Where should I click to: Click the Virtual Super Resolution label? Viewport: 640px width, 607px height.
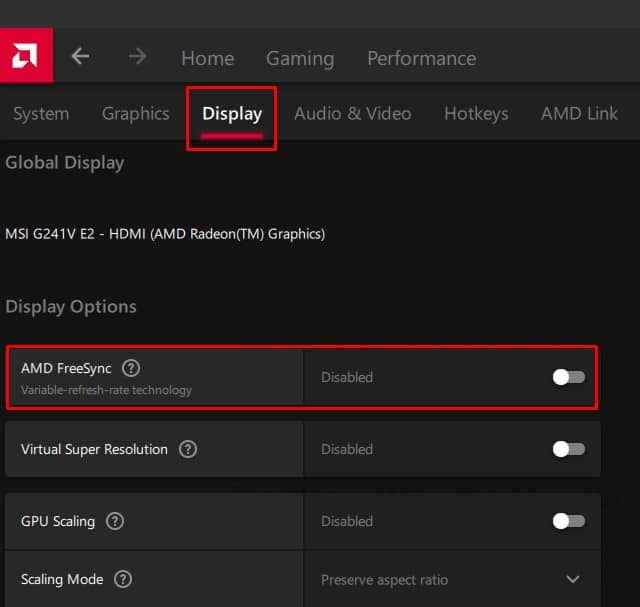click(94, 449)
